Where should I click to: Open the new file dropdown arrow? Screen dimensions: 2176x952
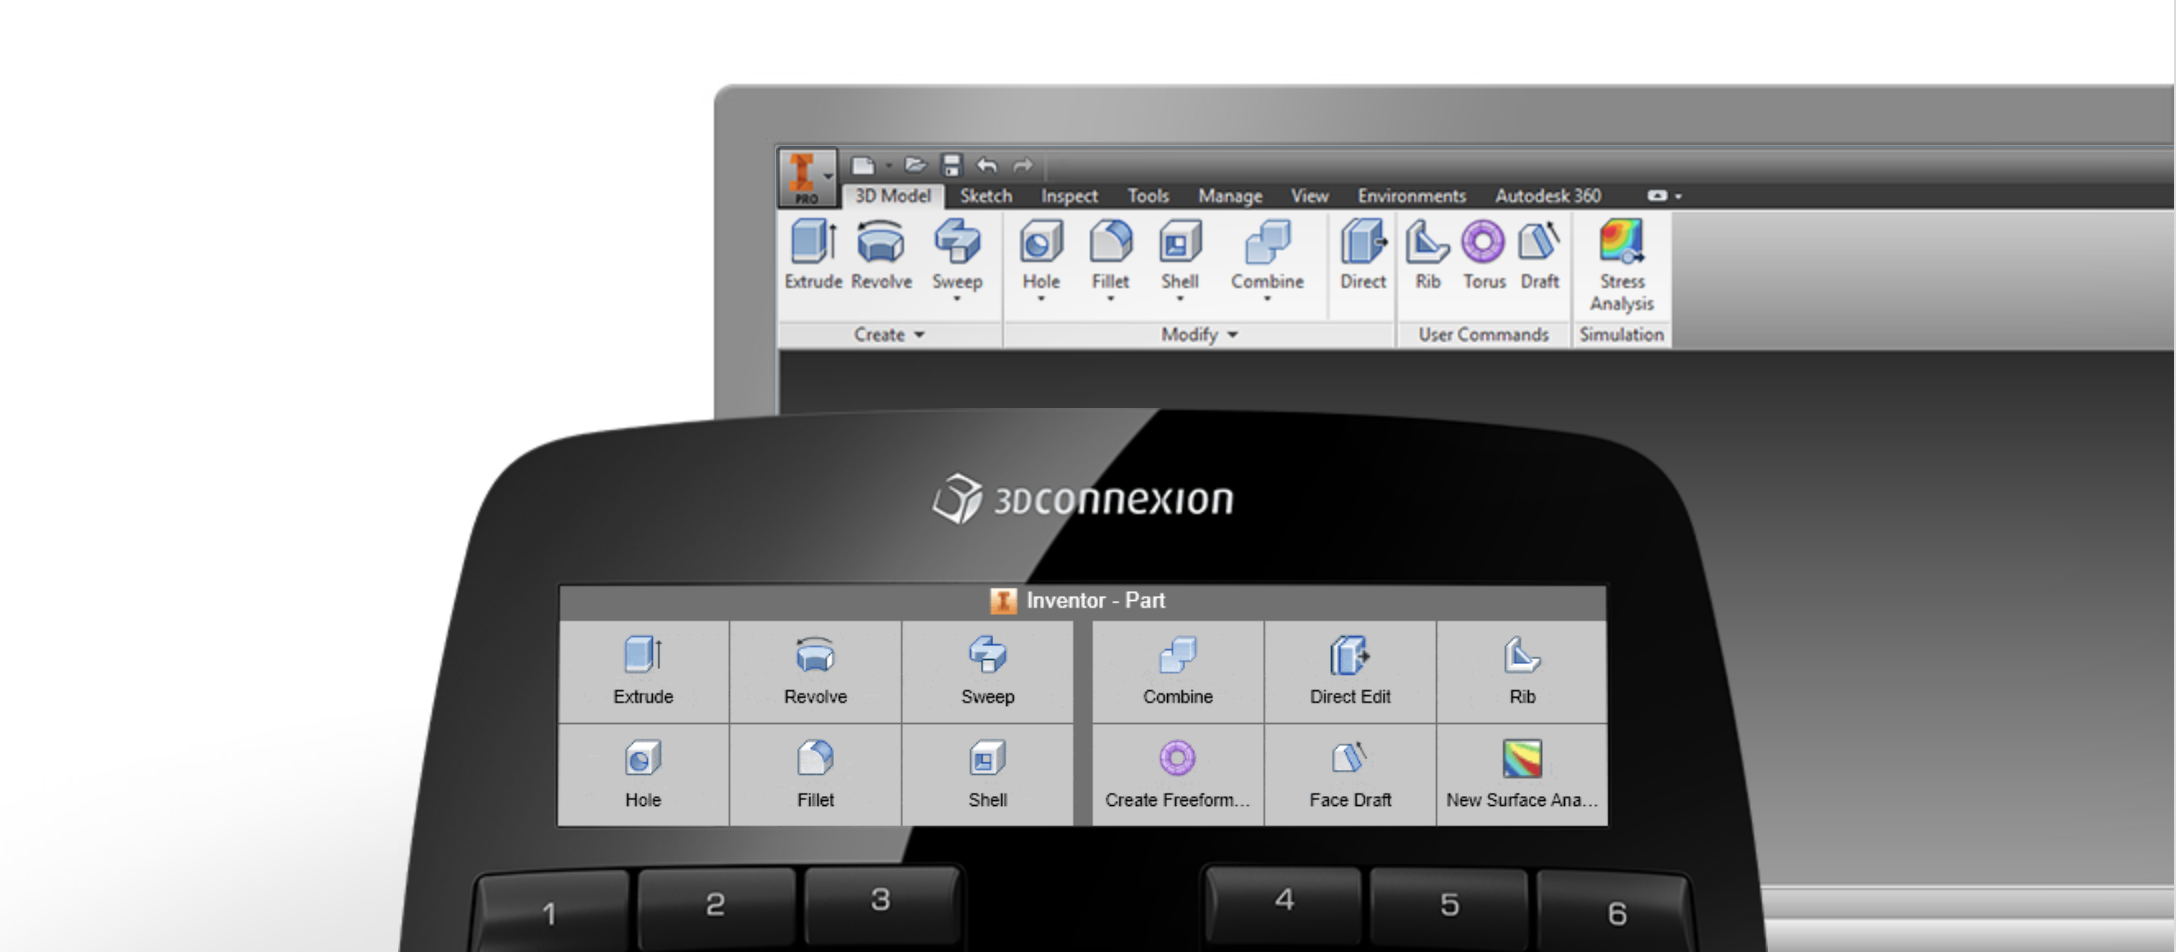pyautogui.click(x=888, y=166)
